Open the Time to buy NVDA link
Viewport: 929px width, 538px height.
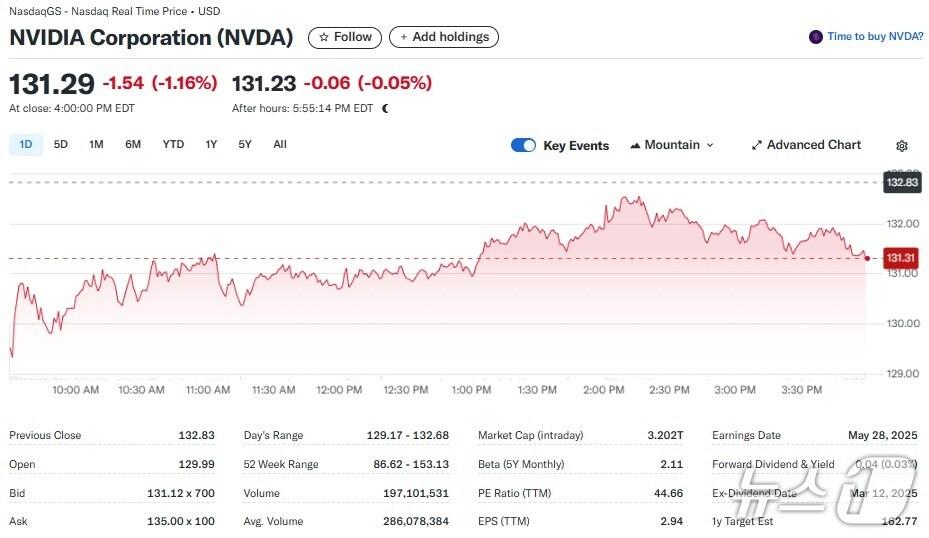point(875,37)
